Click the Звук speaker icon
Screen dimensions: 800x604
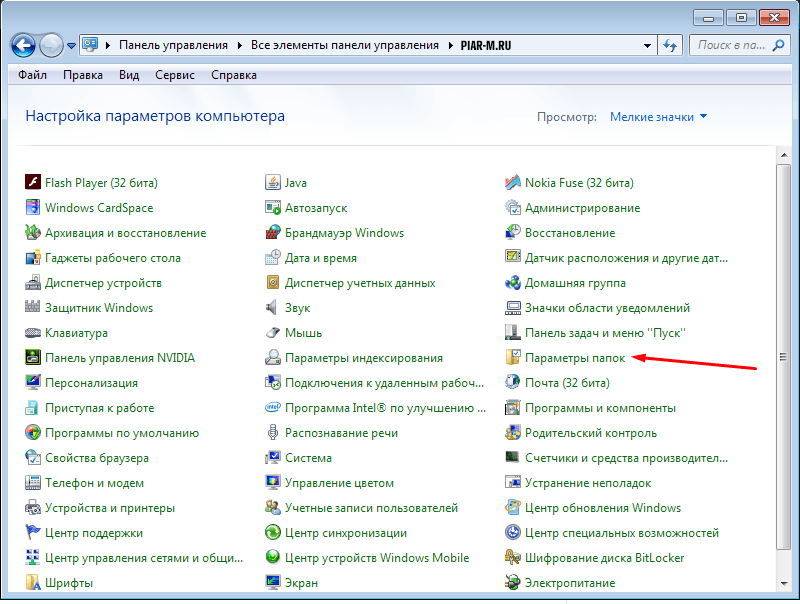pyautogui.click(x=273, y=307)
